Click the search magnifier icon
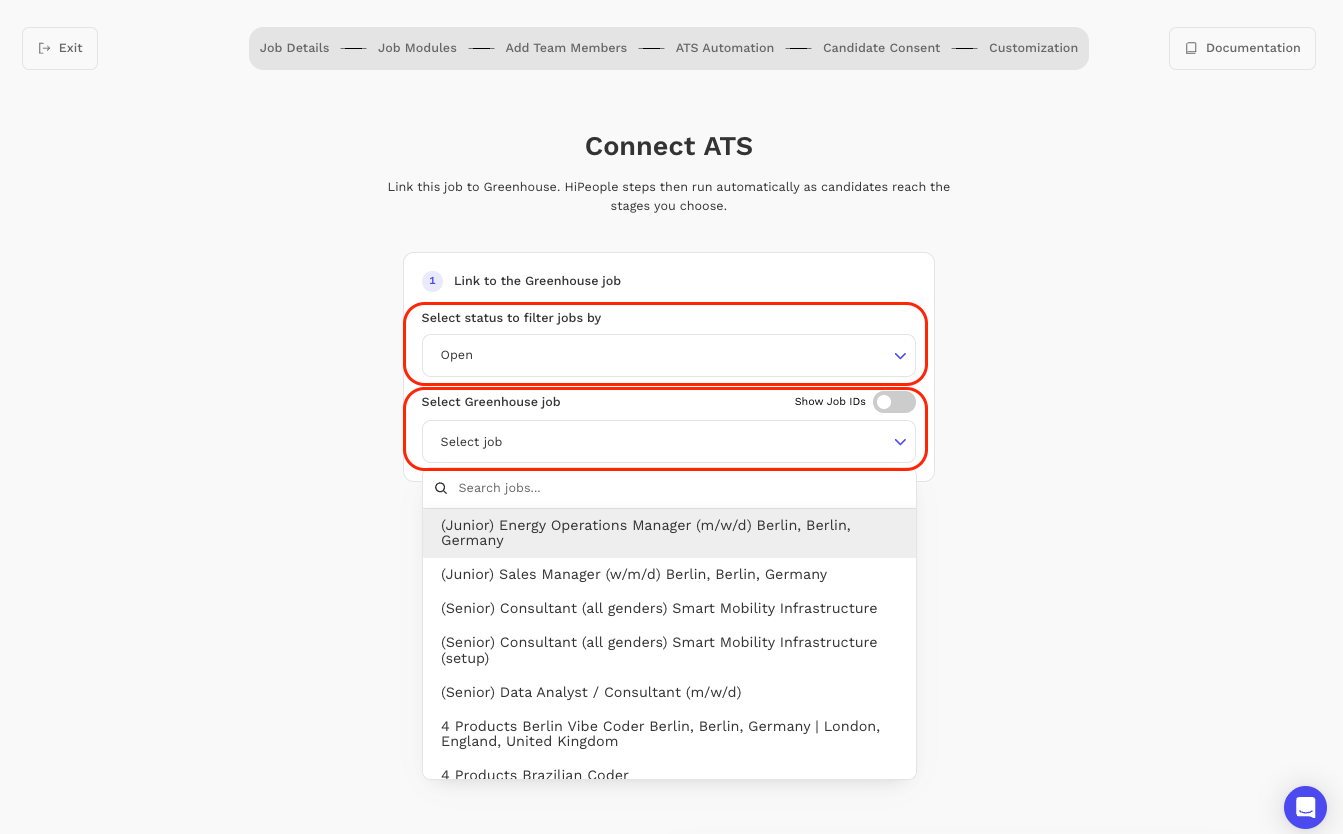The height and width of the screenshot is (834, 1343). 441,488
